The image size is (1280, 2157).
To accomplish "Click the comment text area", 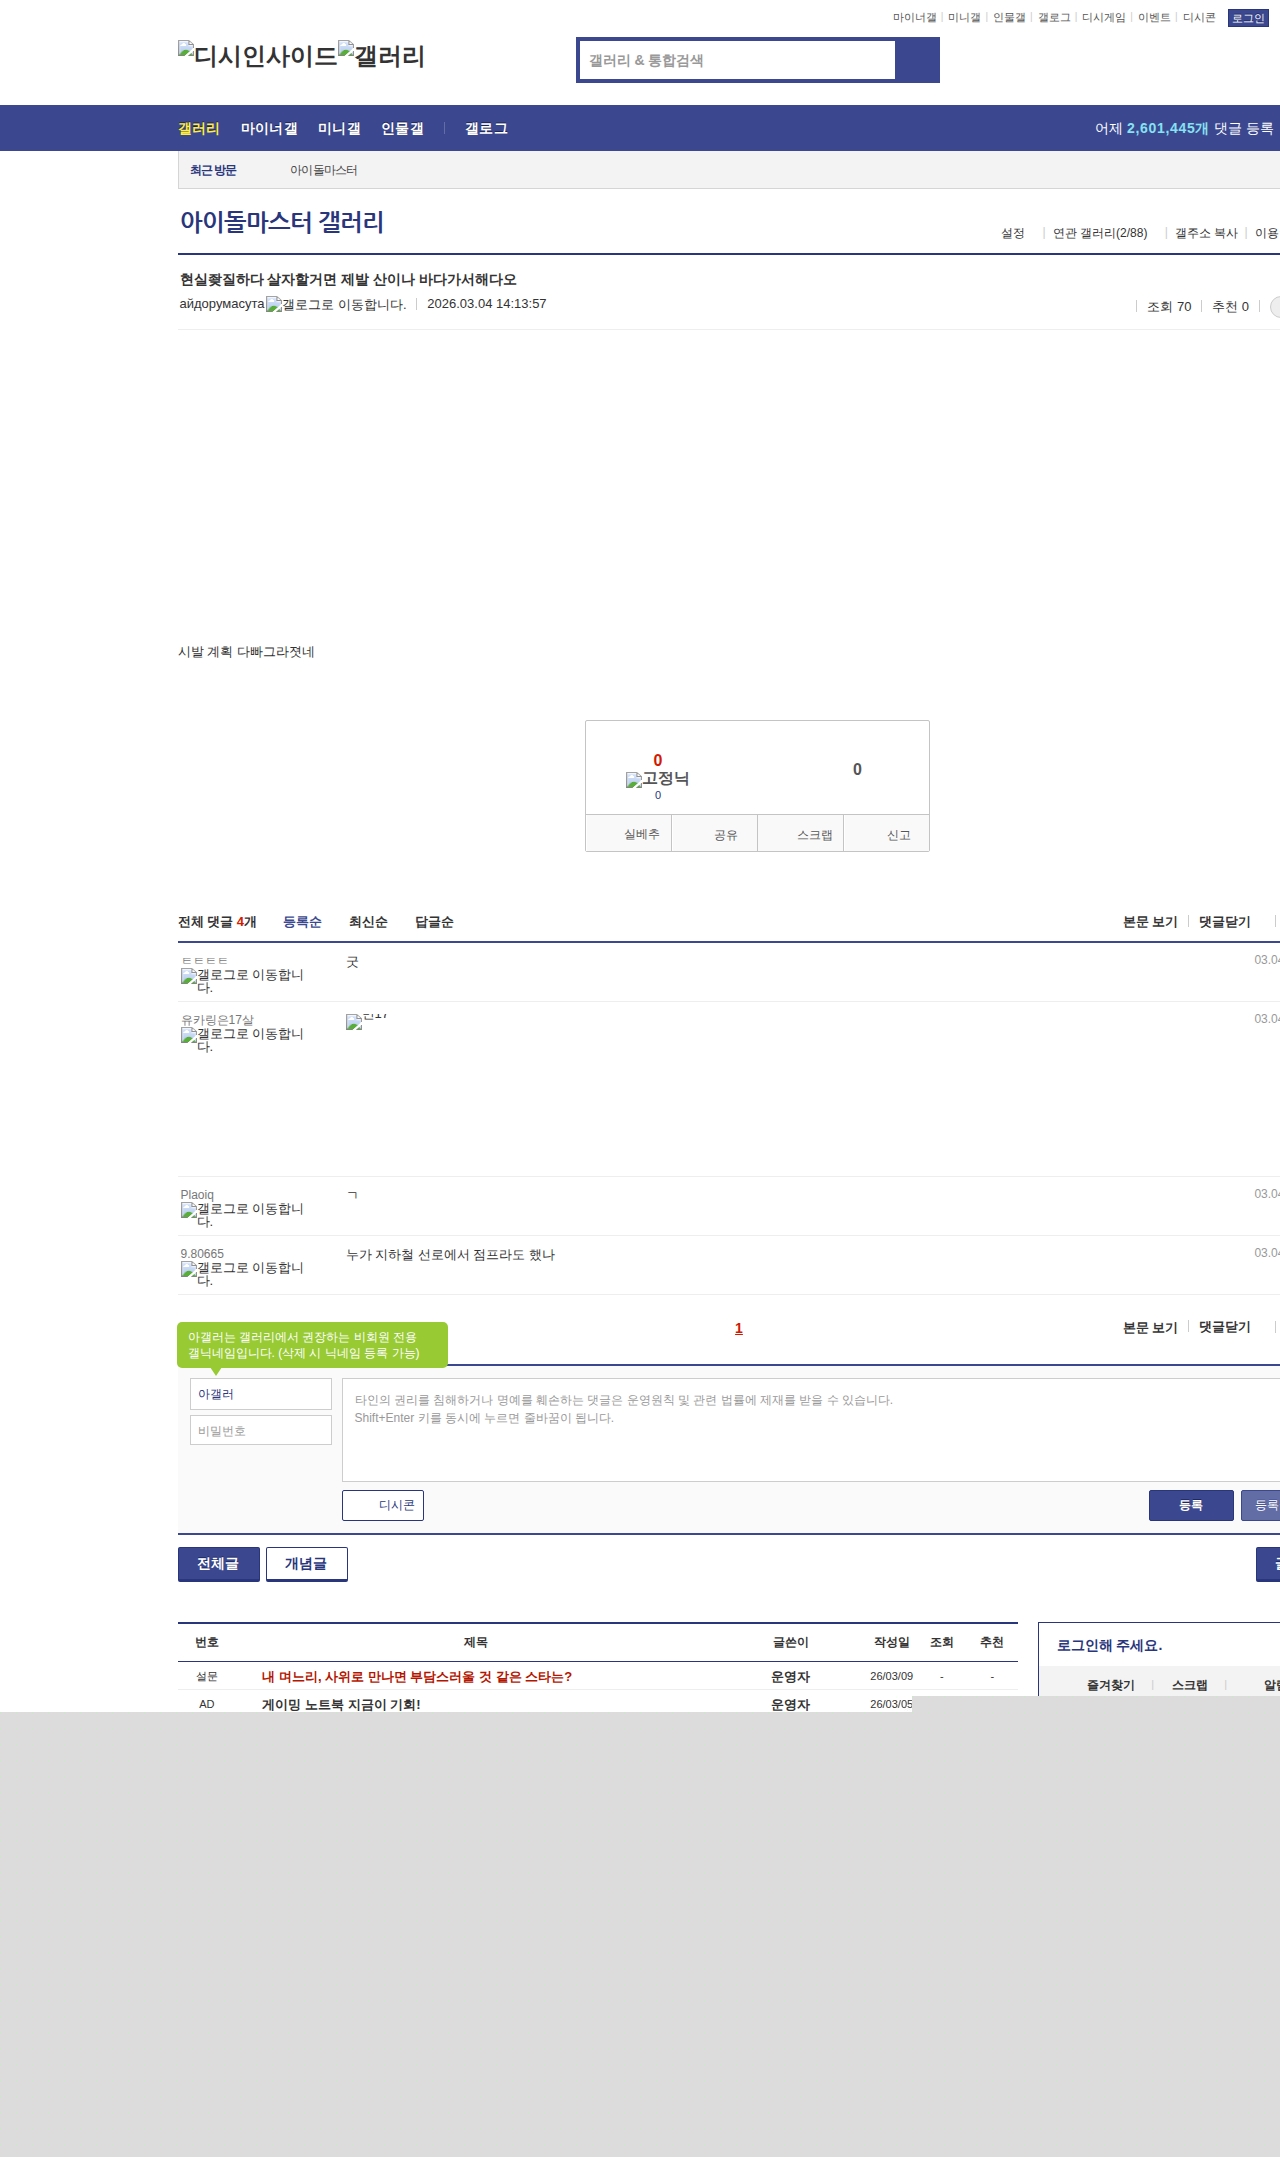I will (811, 1430).
